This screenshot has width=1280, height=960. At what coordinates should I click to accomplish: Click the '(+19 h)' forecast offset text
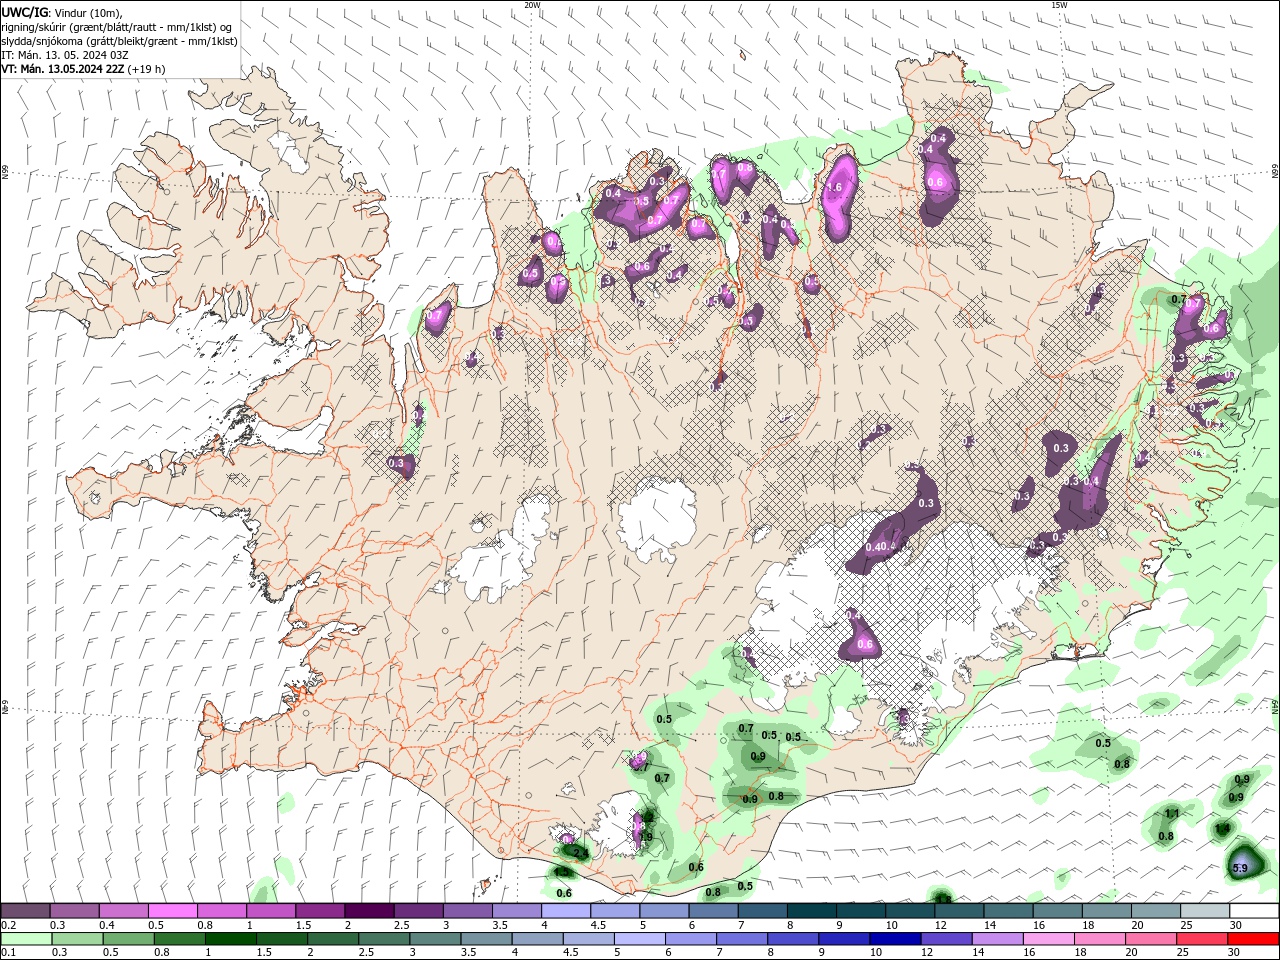[146, 69]
